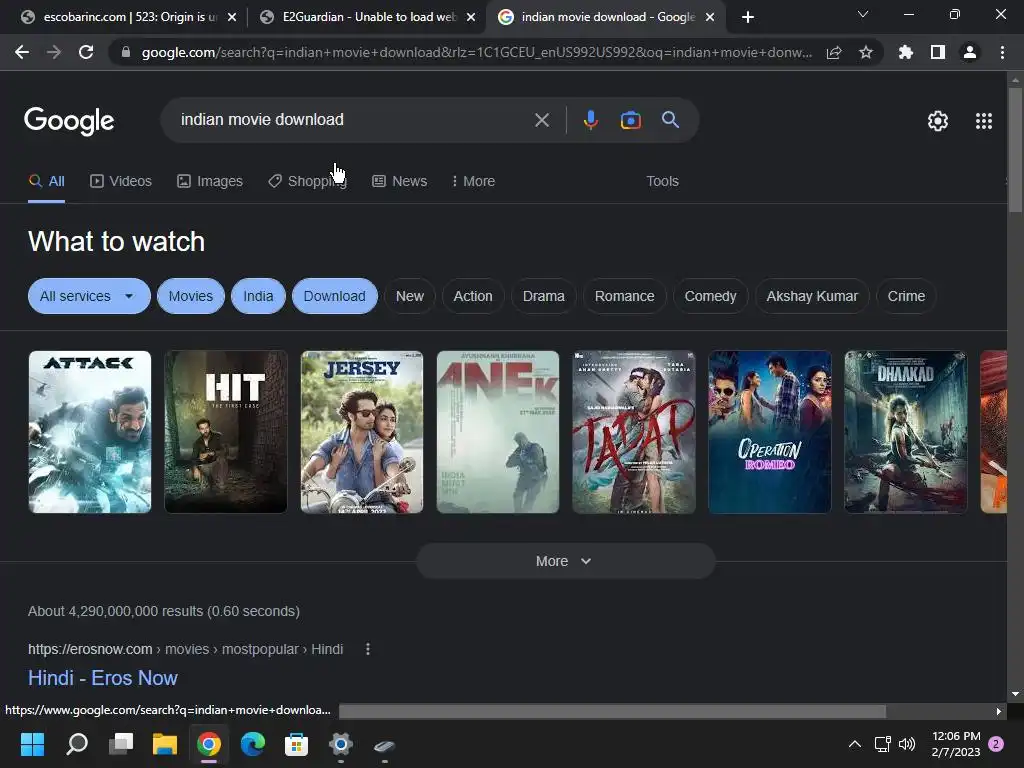Share this page via address bar icon
Viewport: 1024px width, 768px height.
tap(834, 53)
